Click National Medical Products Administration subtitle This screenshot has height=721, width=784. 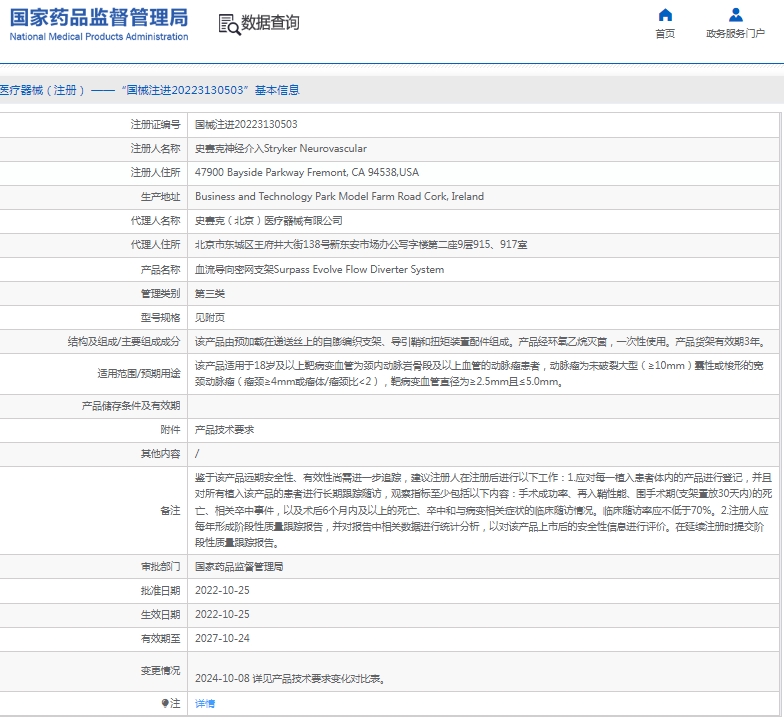pos(99,36)
